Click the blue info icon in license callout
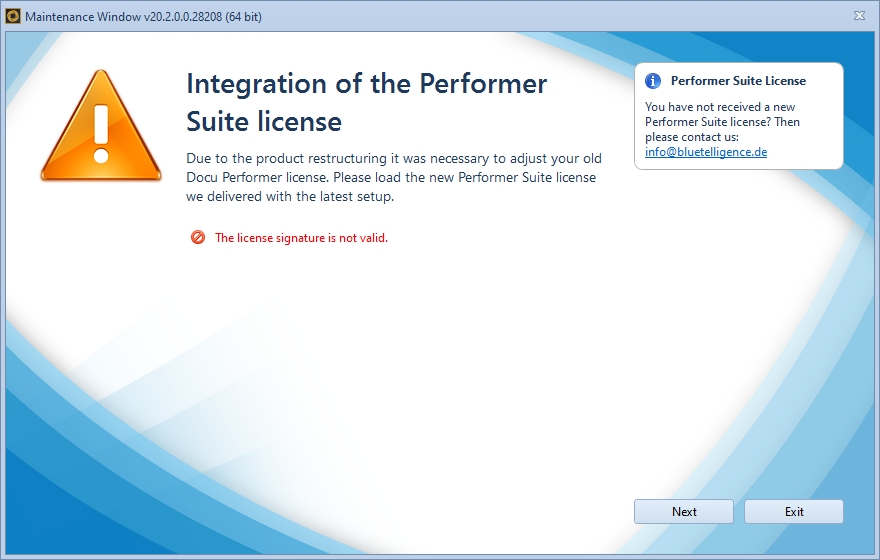This screenshot has width=880, height=560. 653,81
